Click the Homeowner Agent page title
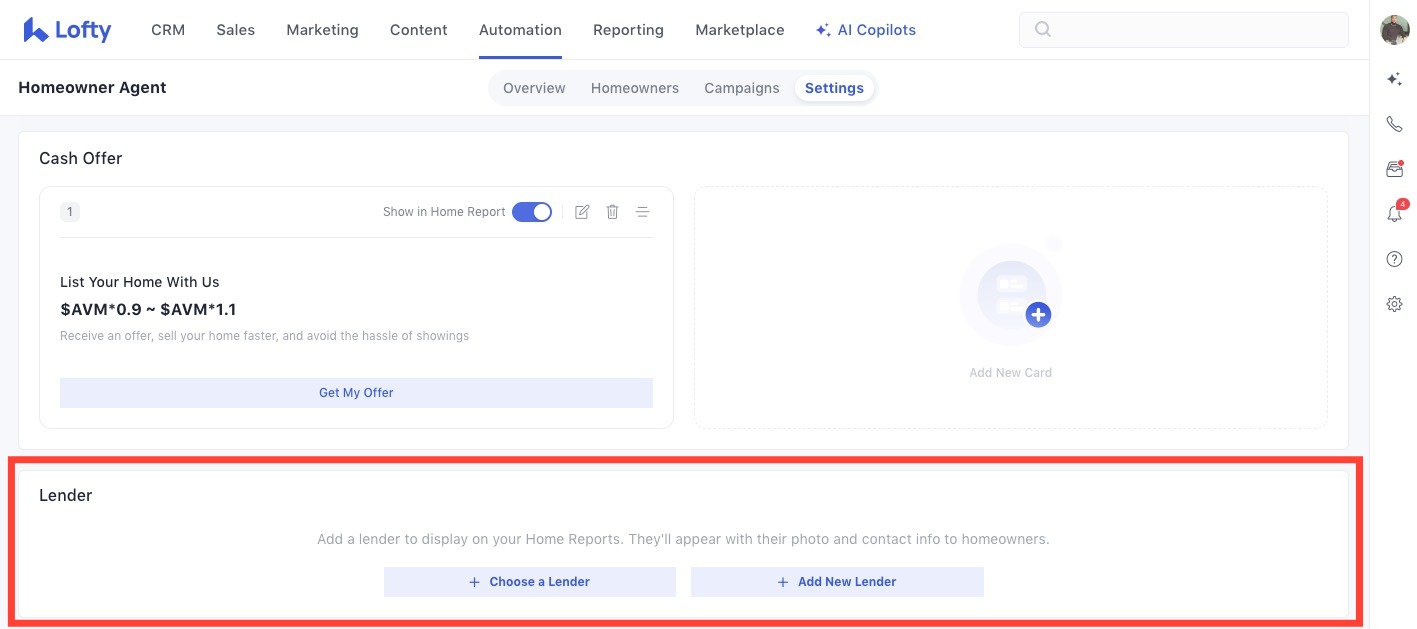Image resolution: width=1417 pixels, height=629 pixels. click(x=92, y=88)
